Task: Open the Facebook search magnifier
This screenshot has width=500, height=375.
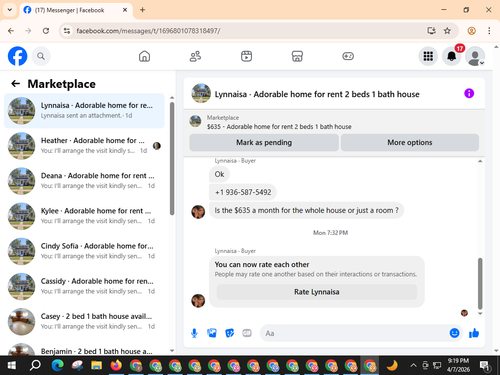Action: click(x=41, y=56)
